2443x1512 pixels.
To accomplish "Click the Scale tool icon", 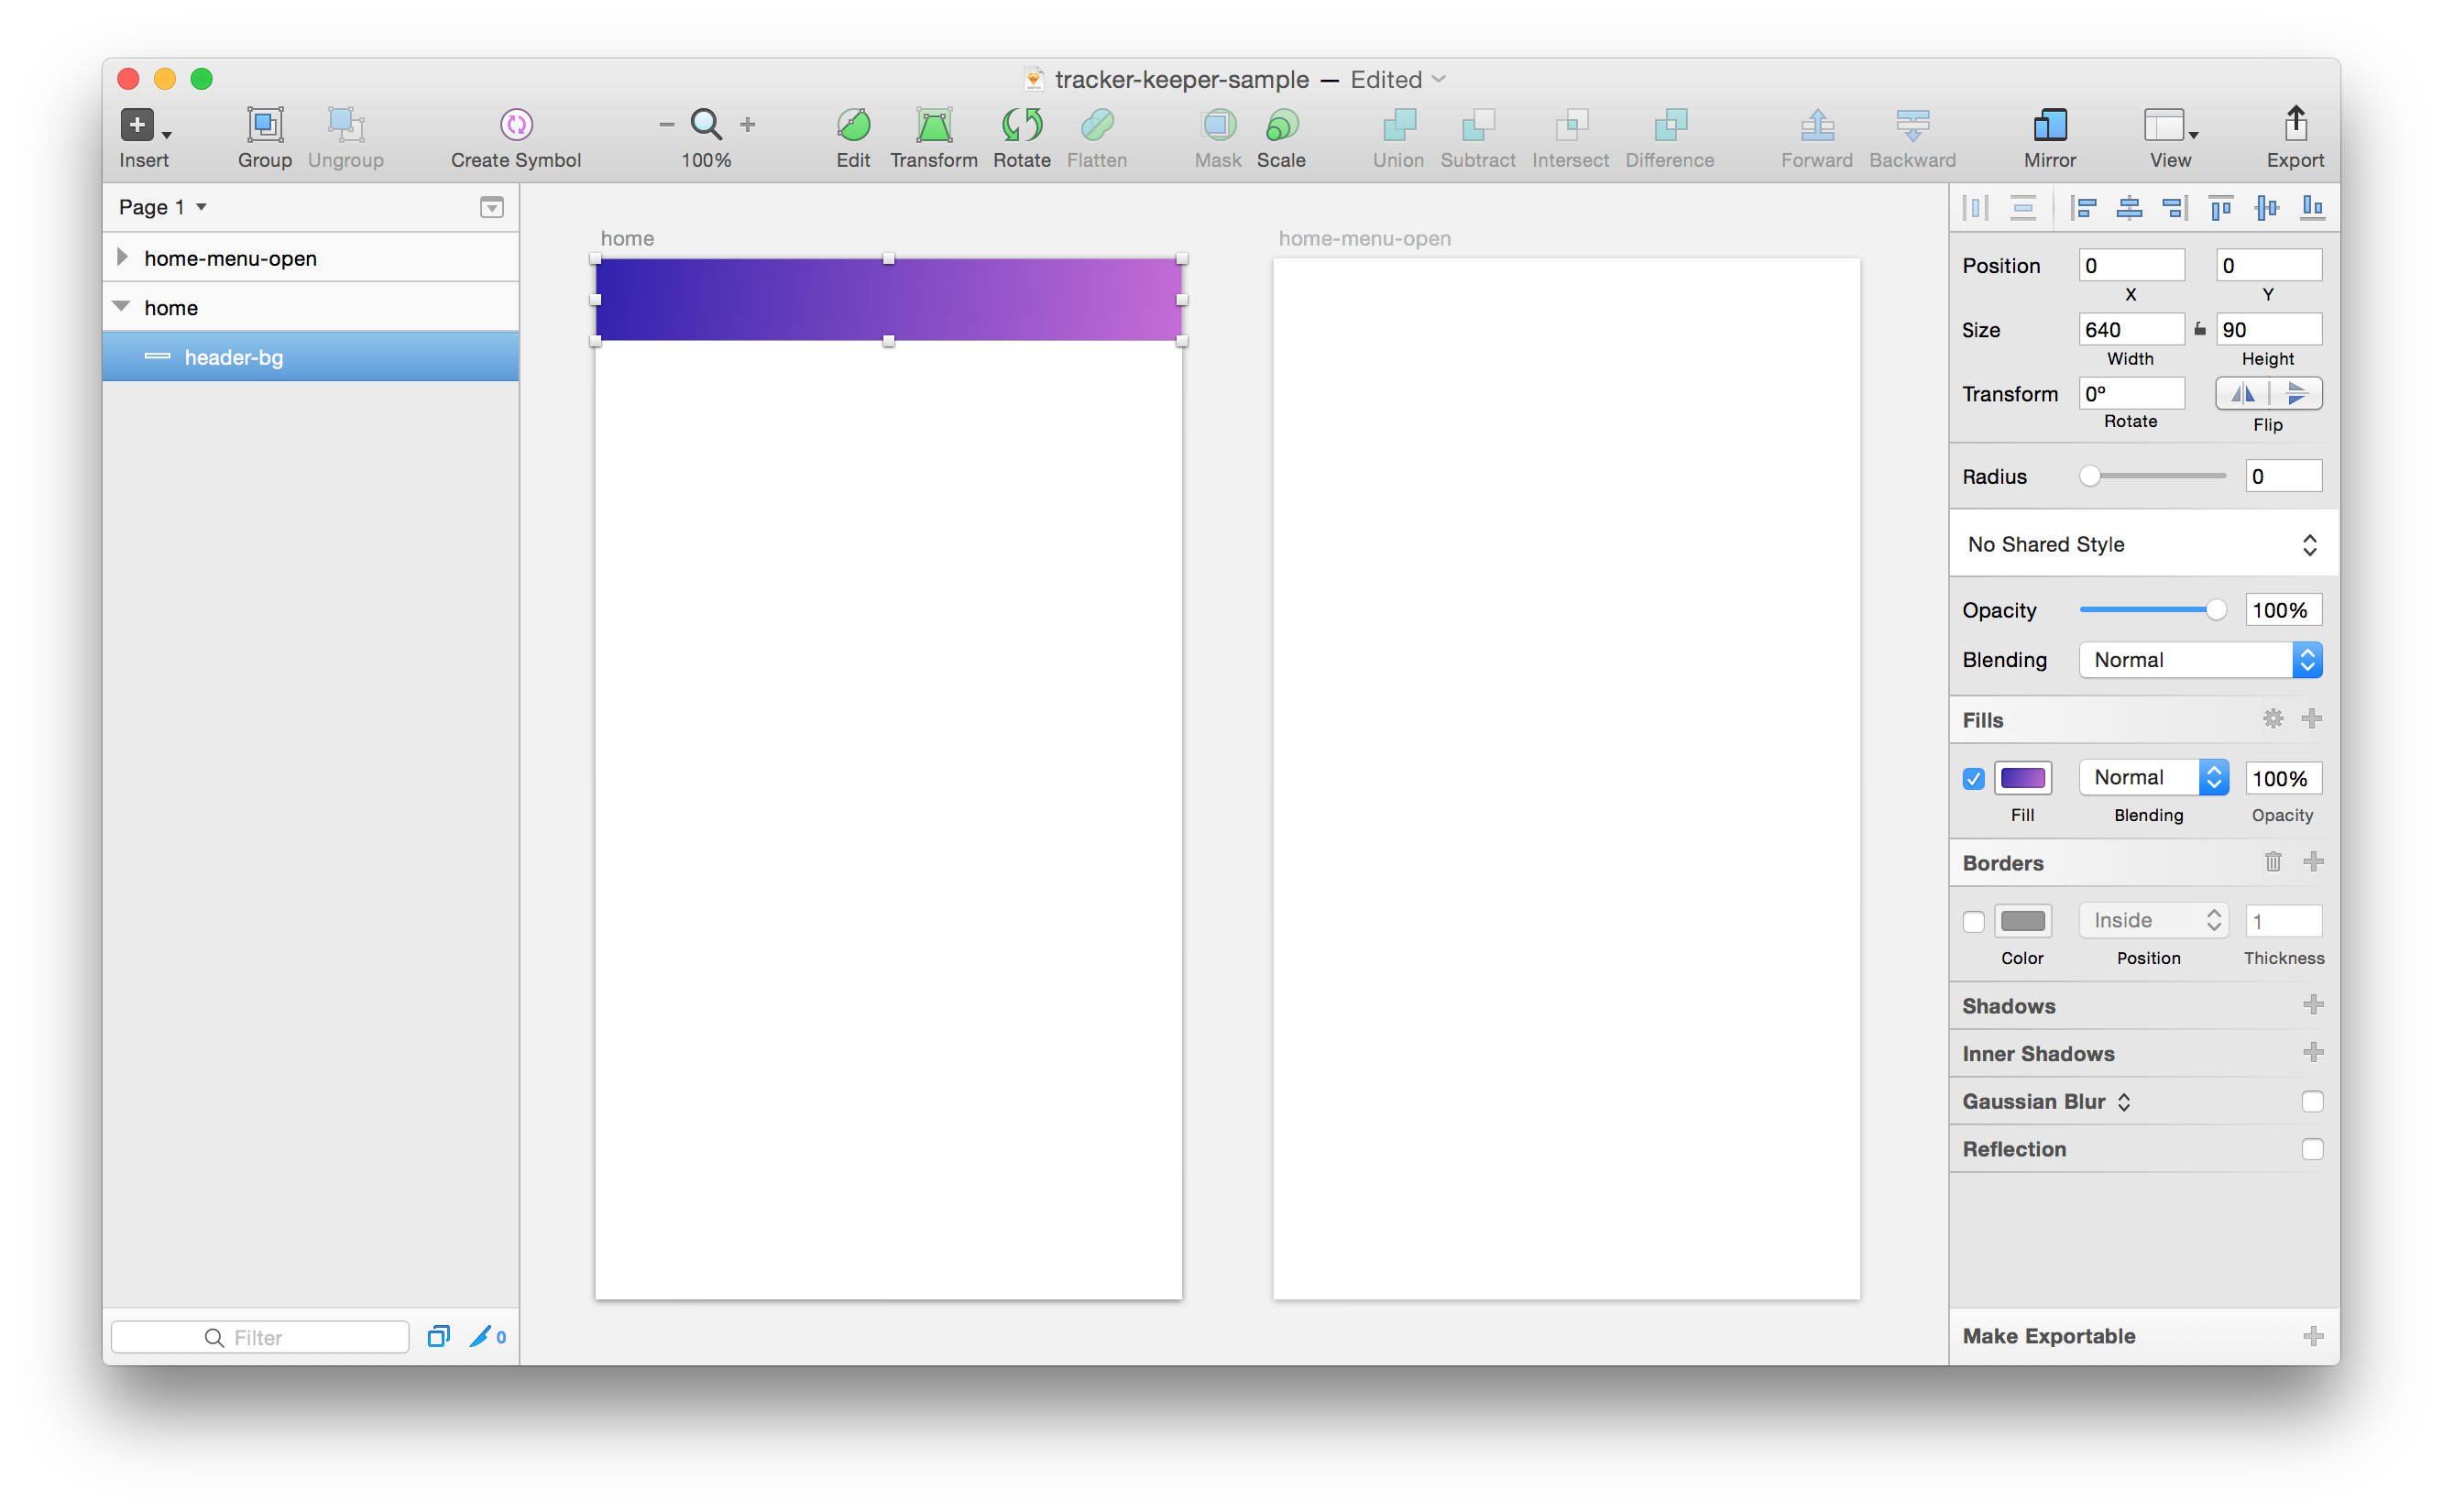I will tap(1281, 125).
